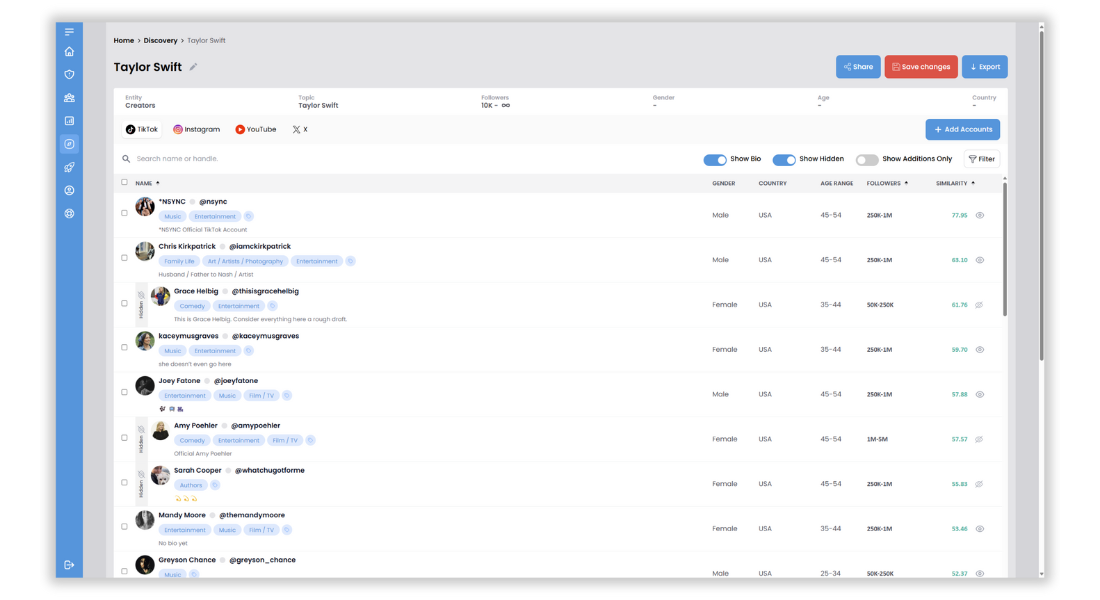Image resolution: width=1100 pixels, height=600 pixels.
Task: Open the Followers 10K range filter
Action: (x=495, y=102)
